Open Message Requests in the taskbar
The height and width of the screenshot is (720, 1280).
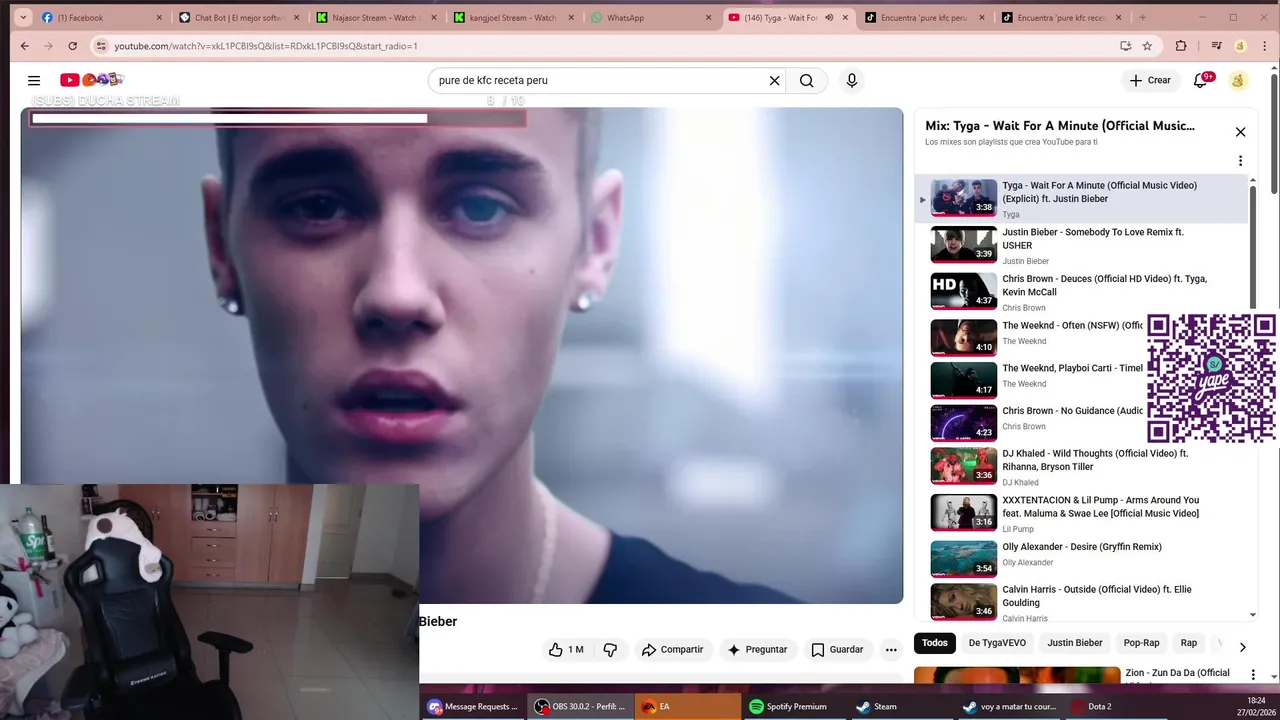(x=473, y=706)
